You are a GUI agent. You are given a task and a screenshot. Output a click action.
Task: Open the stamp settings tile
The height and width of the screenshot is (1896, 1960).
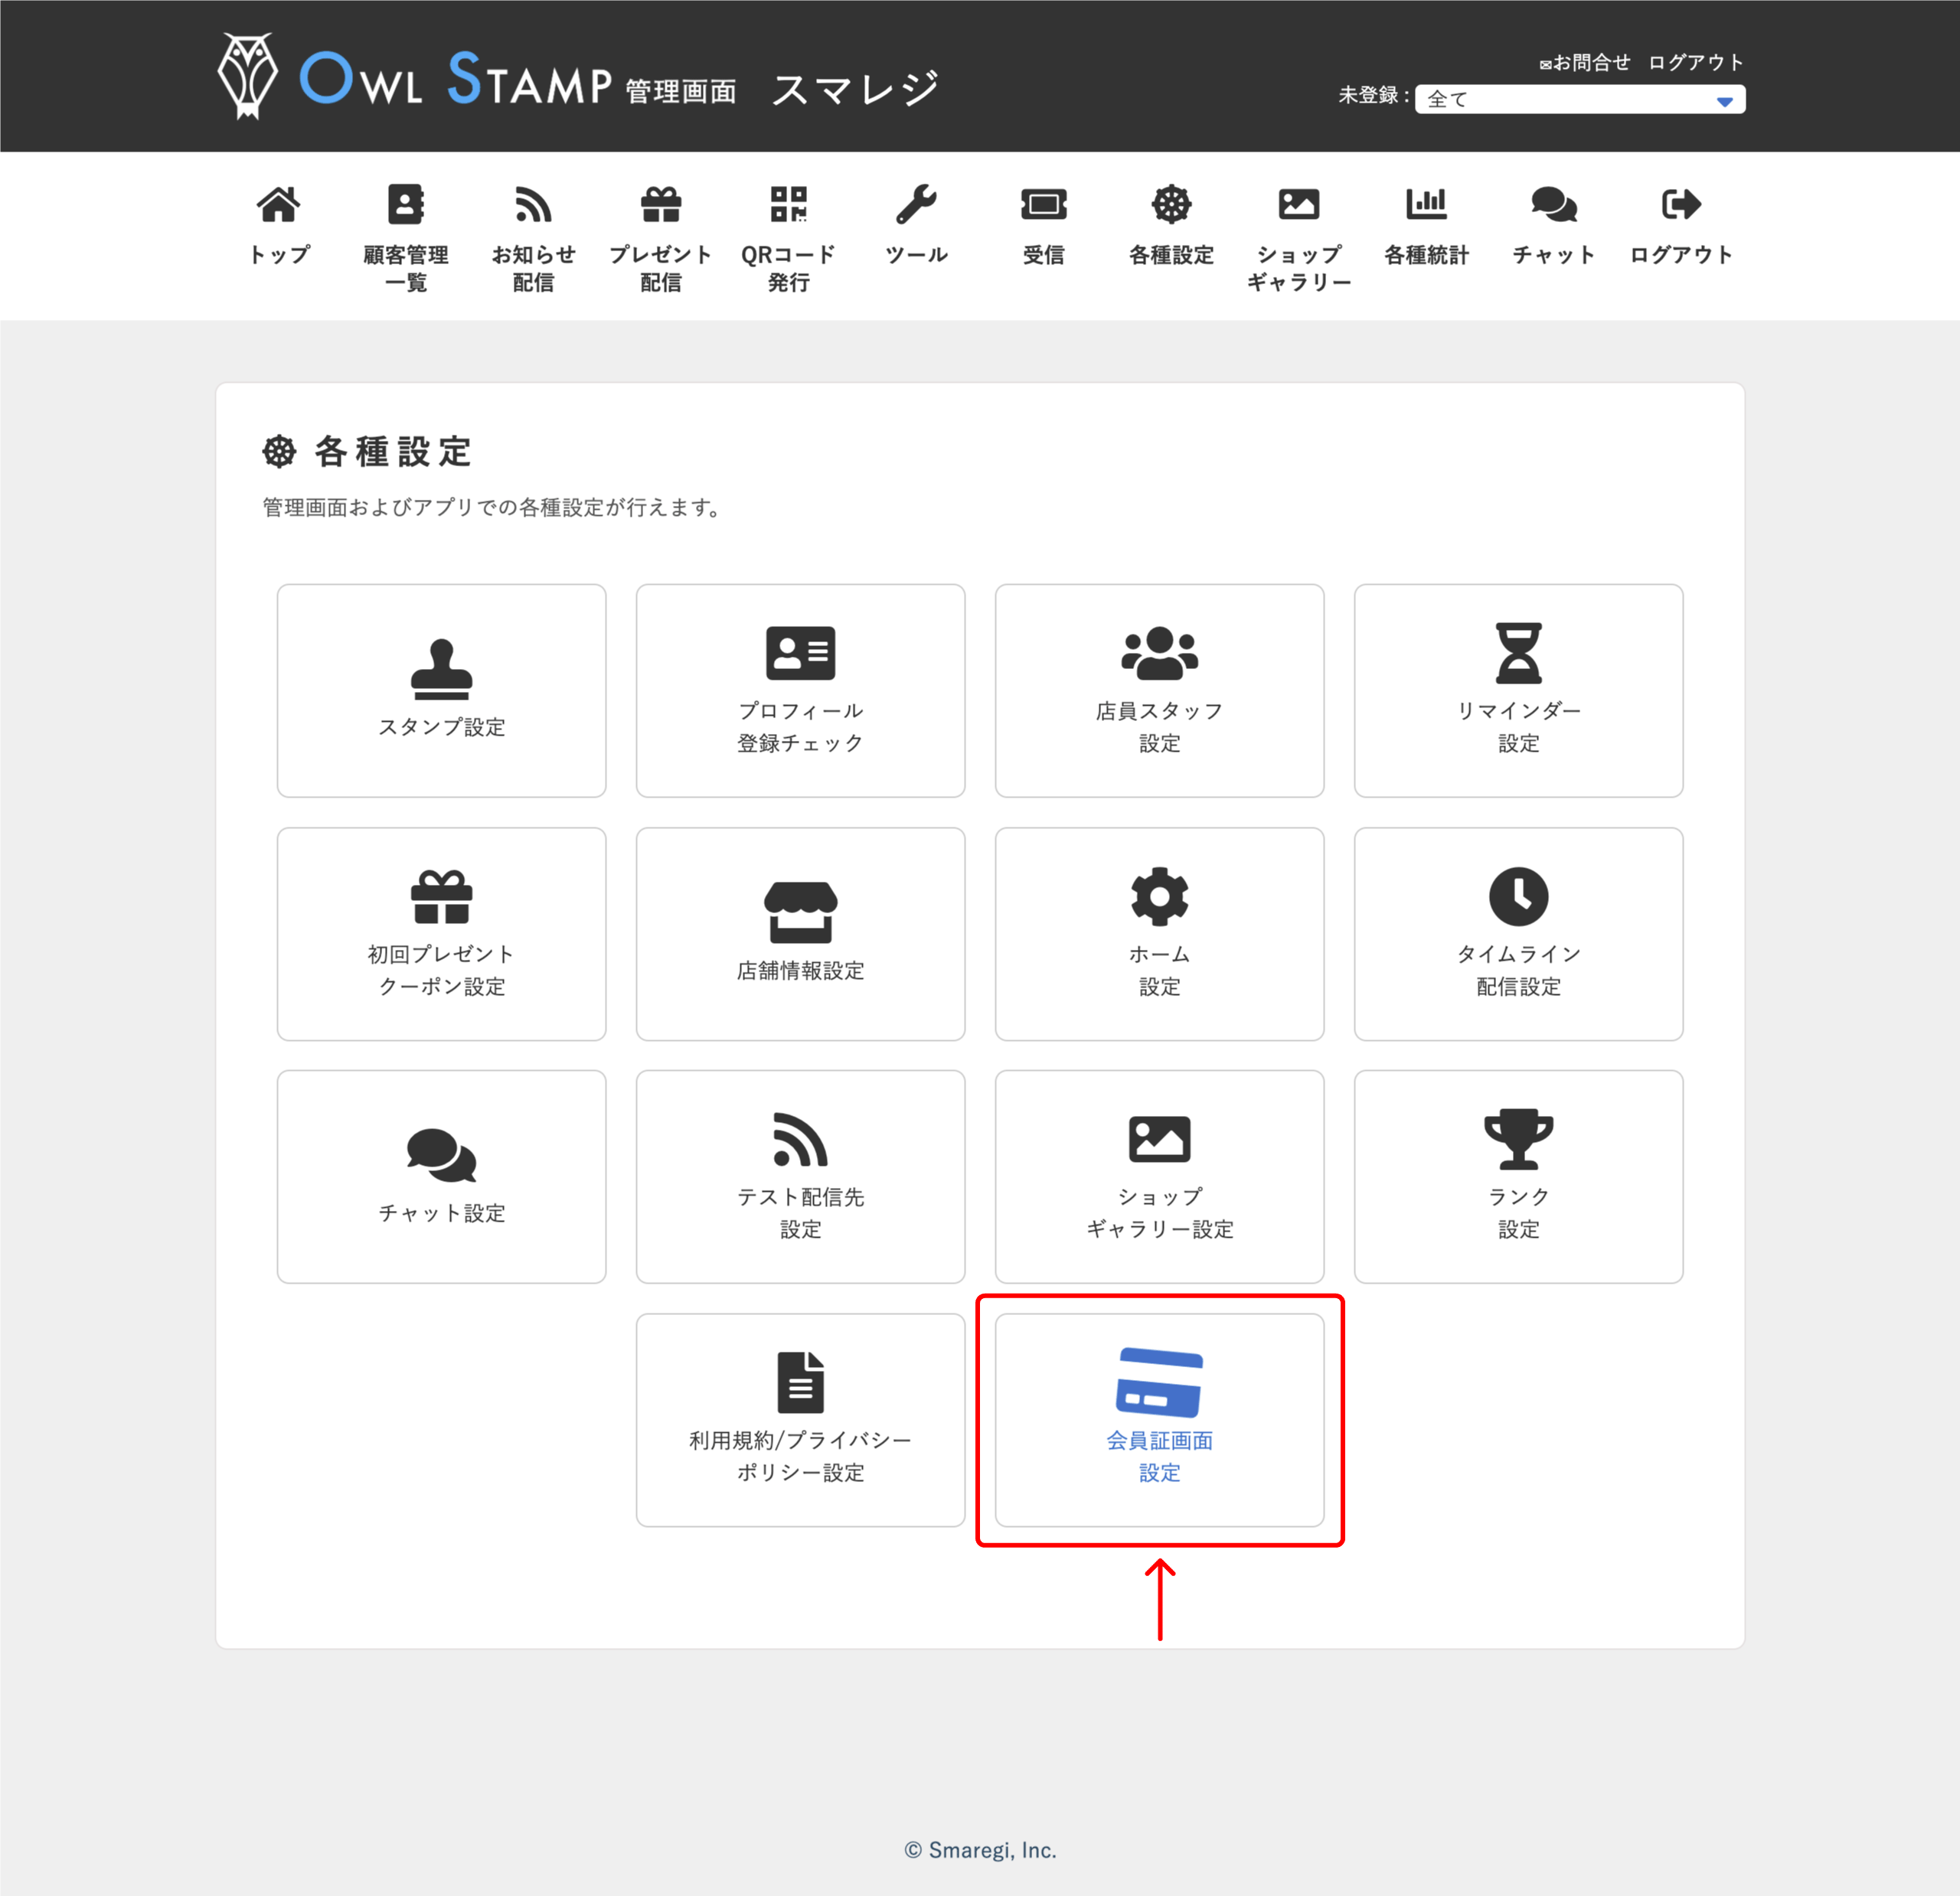pos(441,690)
